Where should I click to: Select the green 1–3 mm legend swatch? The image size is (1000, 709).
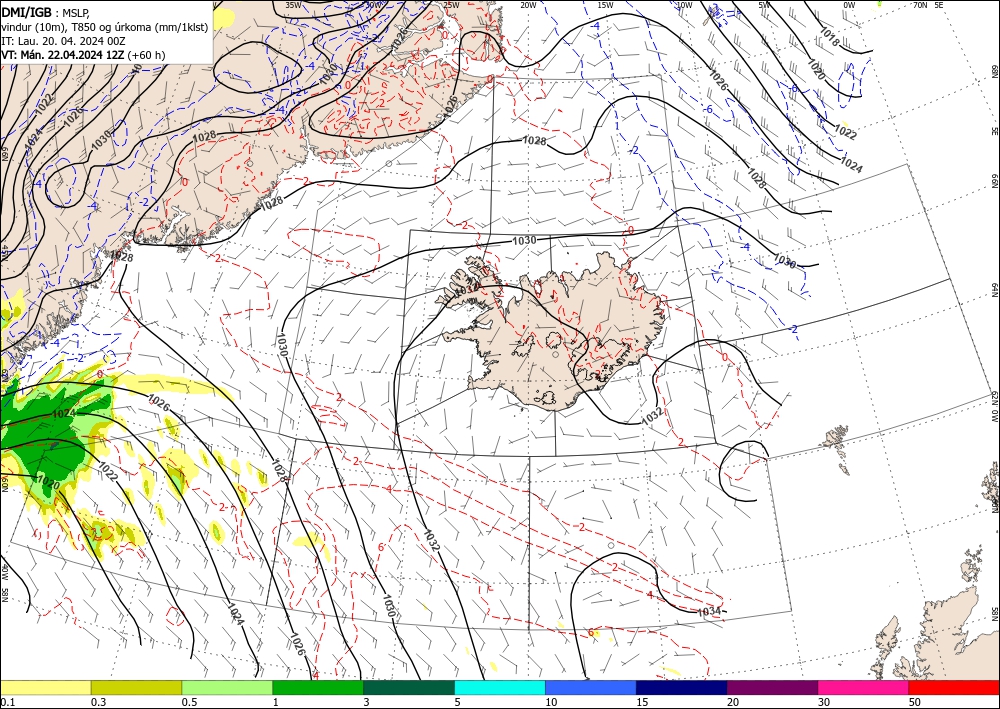(x=318, y=687)
